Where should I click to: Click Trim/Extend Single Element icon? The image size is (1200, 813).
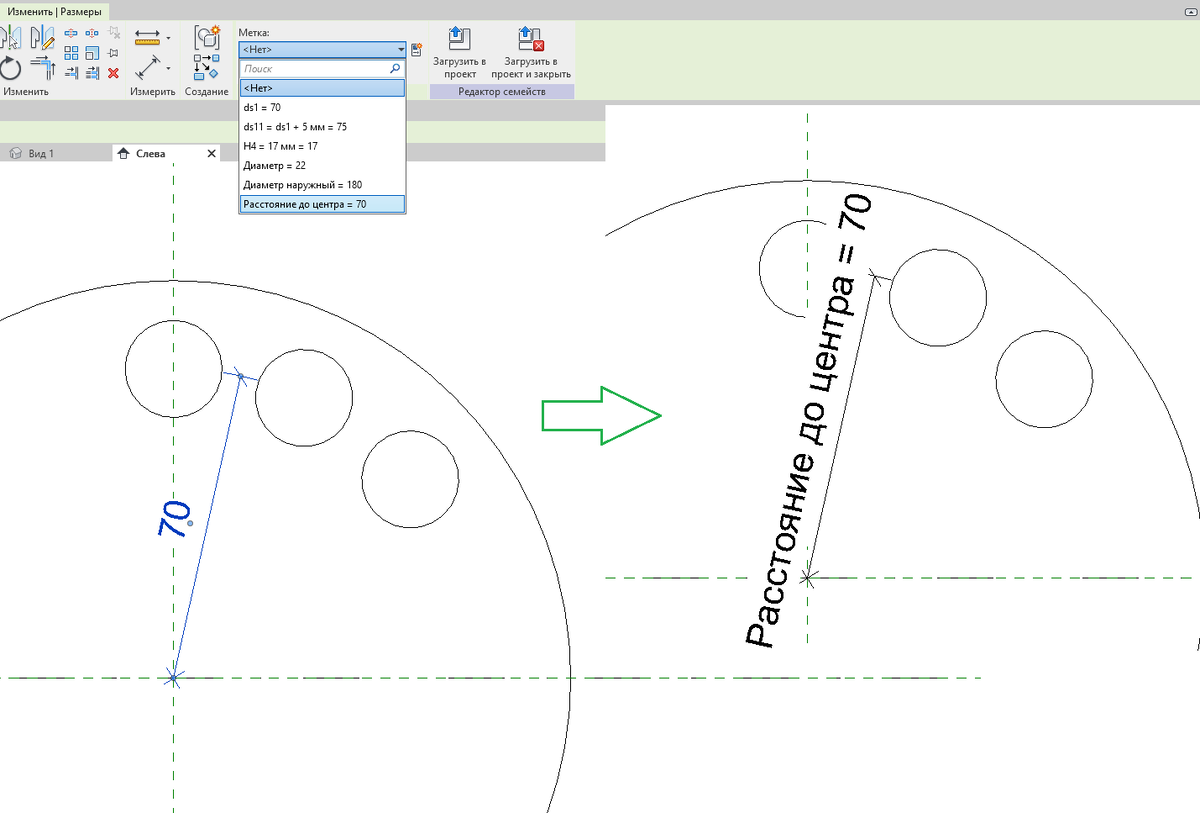(71, 73)
